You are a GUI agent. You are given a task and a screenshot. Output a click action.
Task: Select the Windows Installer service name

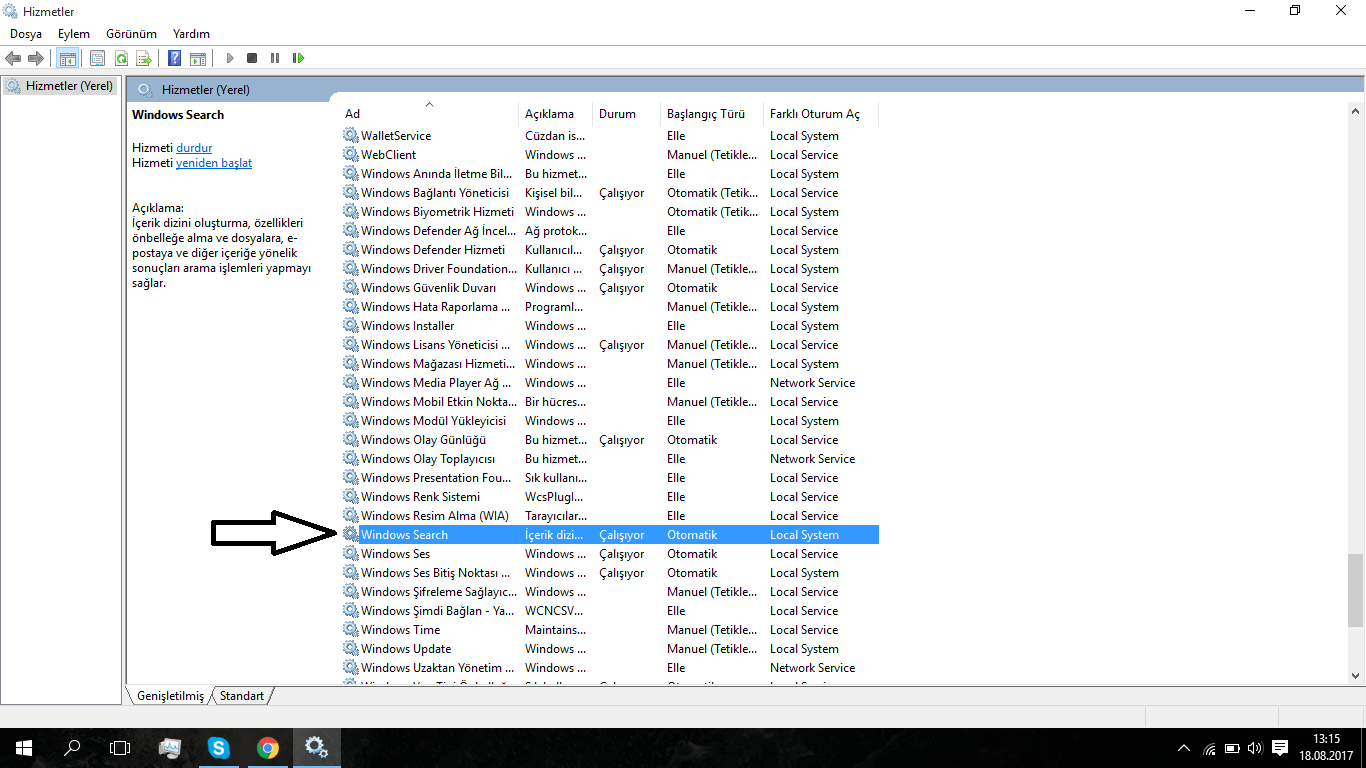[x=408, y=326]
